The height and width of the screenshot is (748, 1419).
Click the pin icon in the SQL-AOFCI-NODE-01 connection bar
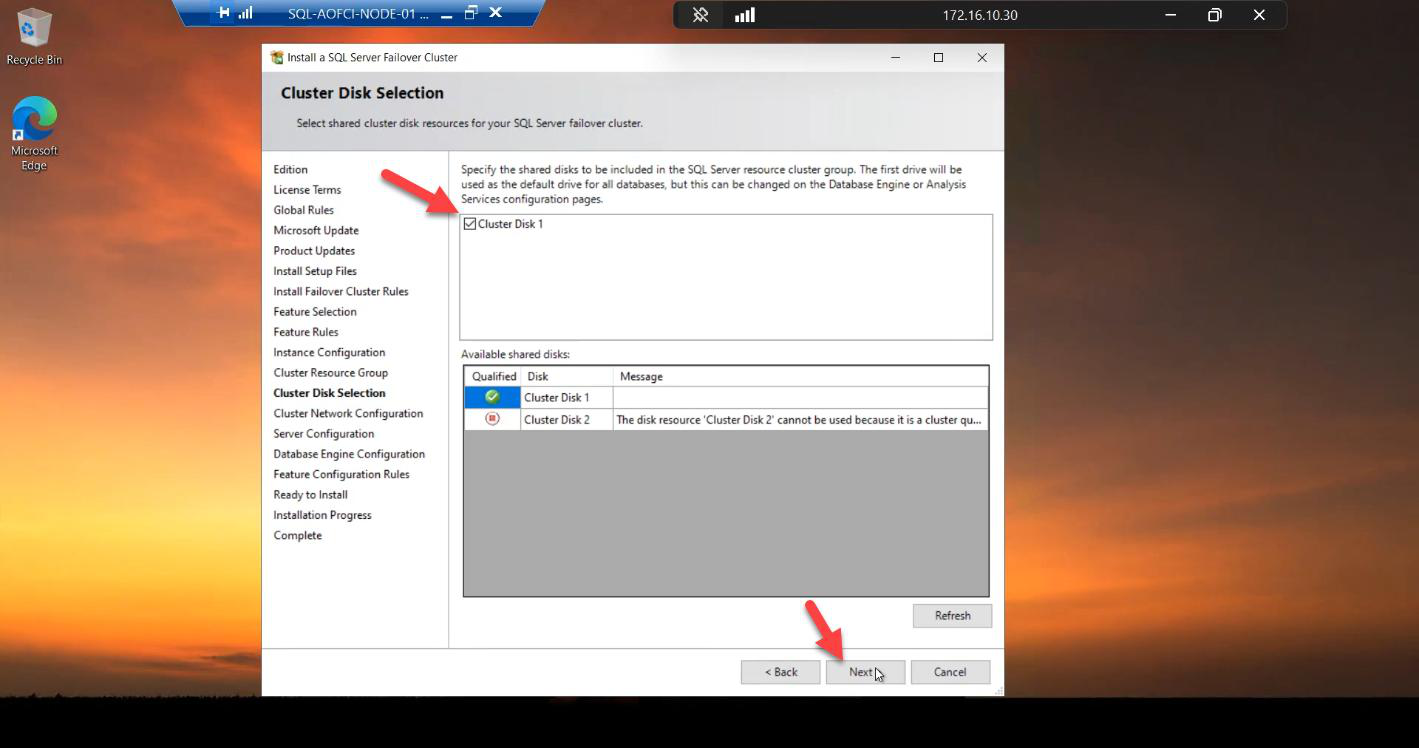click(x=224, y=14)
